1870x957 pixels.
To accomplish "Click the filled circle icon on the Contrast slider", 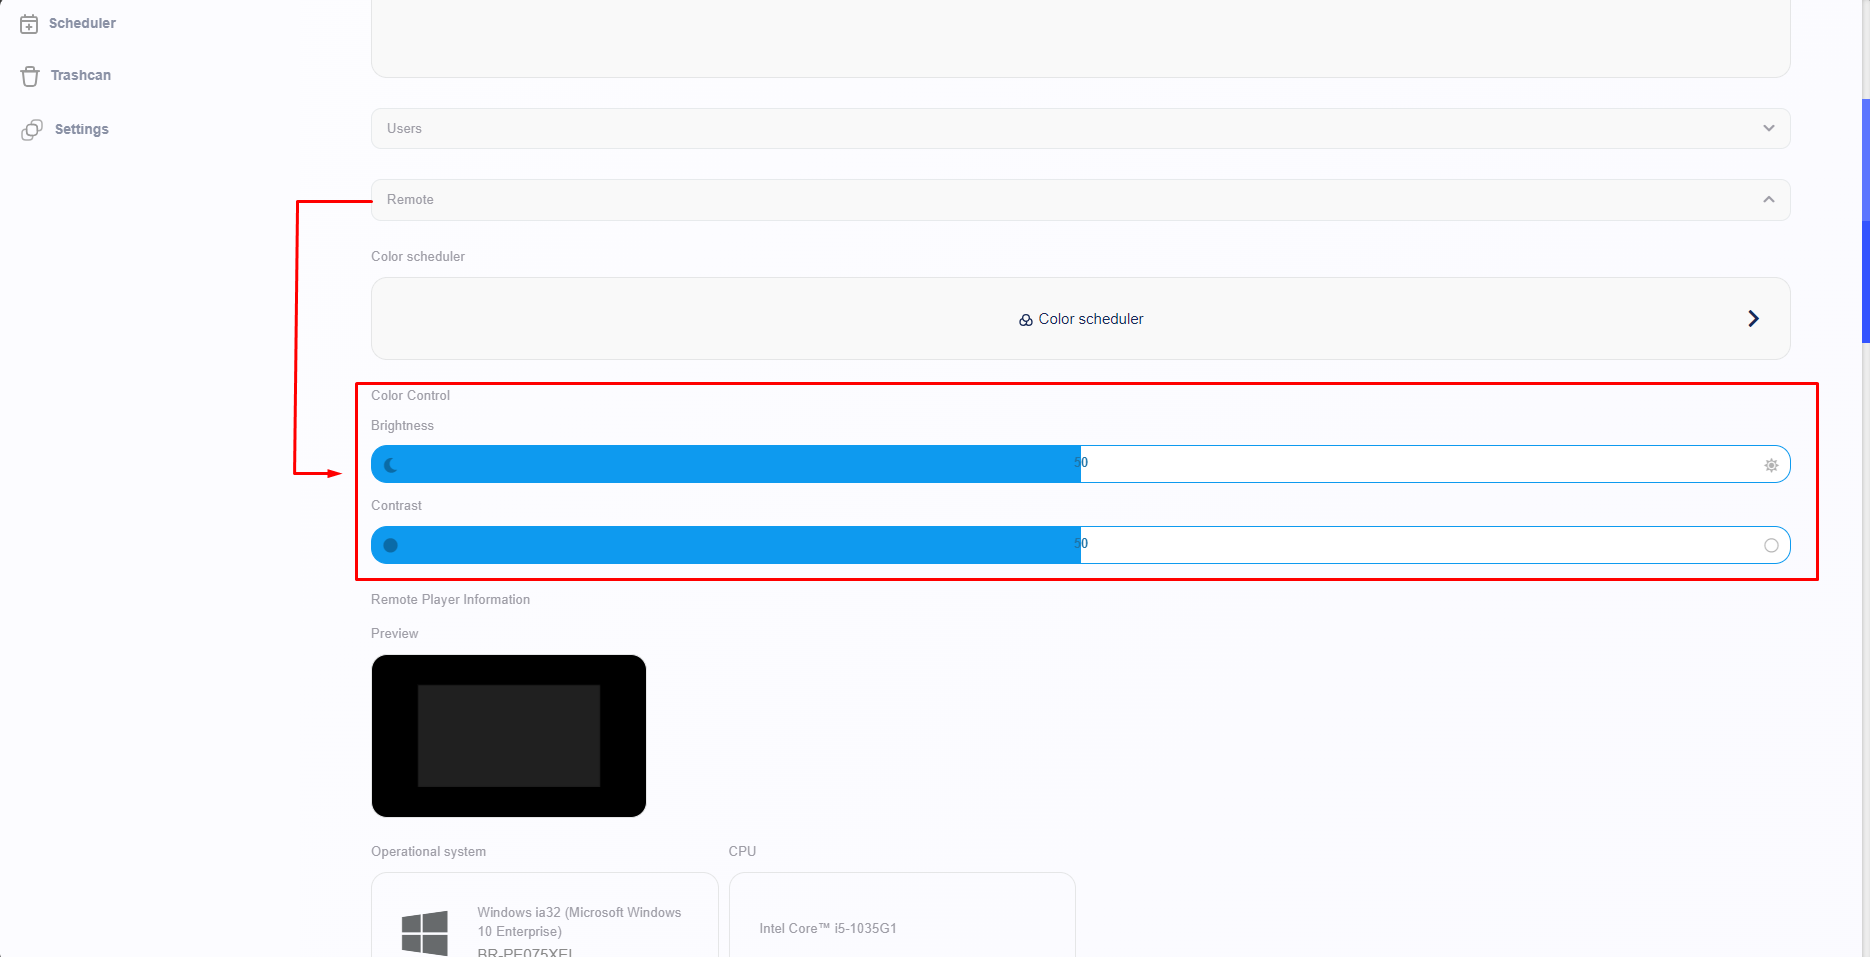I will click(x=391, y=546).
